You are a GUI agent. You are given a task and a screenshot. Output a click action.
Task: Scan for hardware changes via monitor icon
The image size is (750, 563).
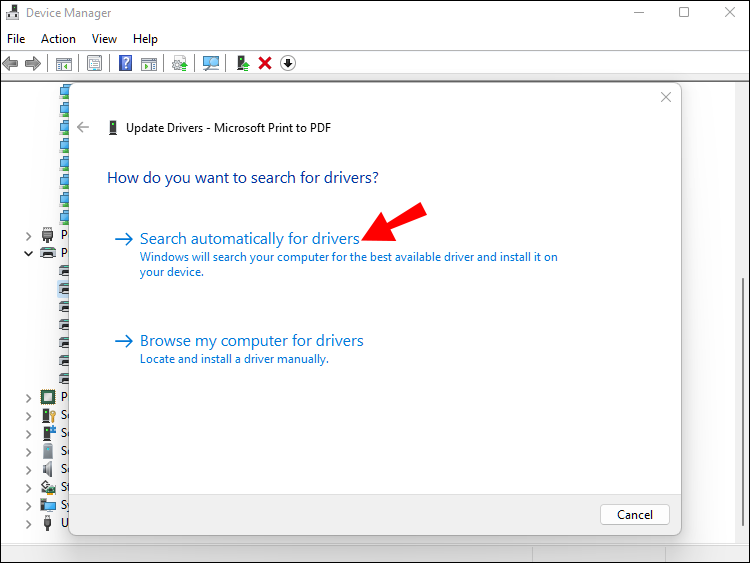point(211,63)
